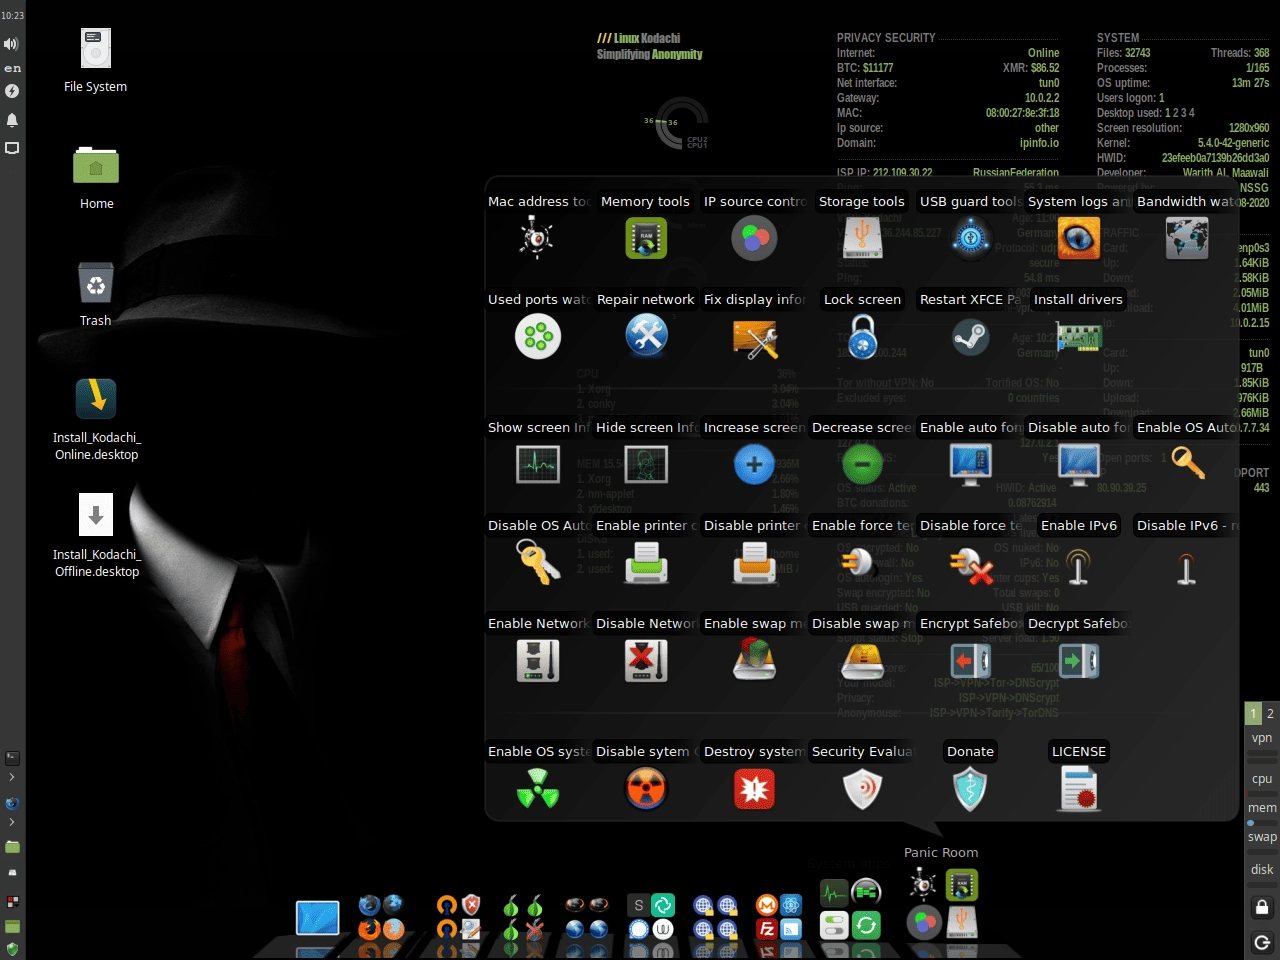Click the logout icon at panel bottom
This screenshot has height=960, width=1280.
pyautogui.click(x=1262, y=942)
